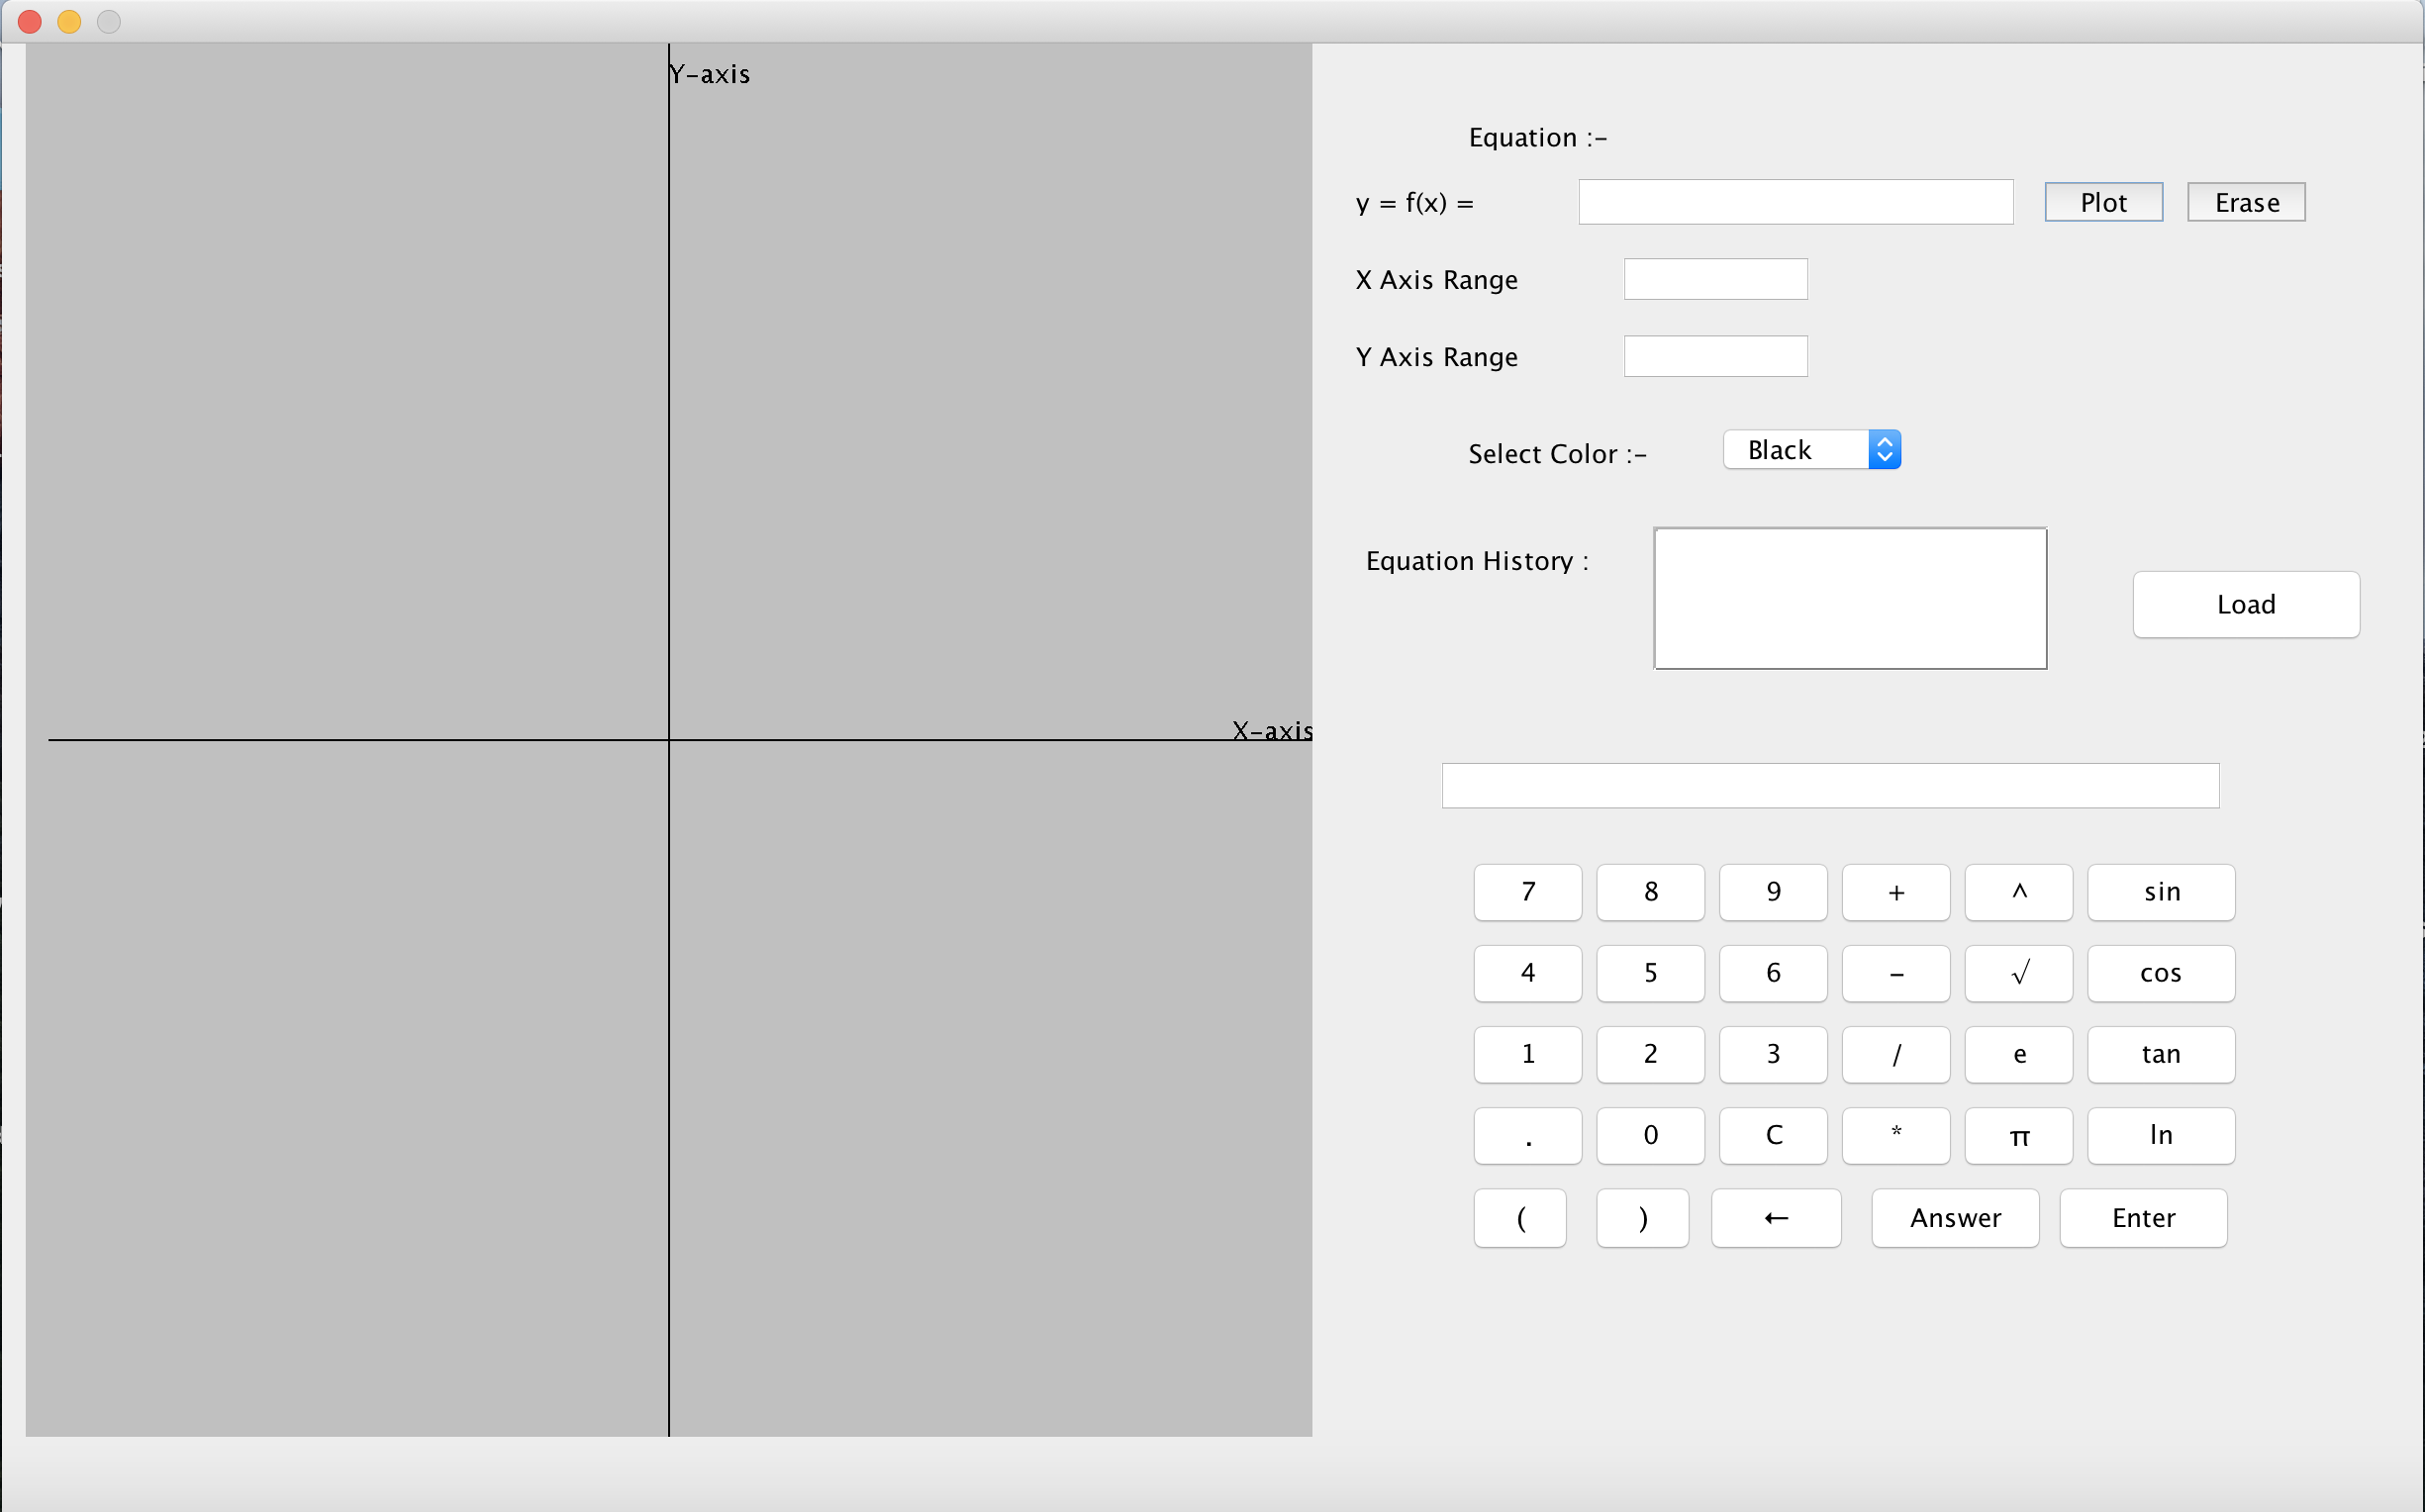Click the Load history button
Image resolution: width=2425 pixels, height=1512 pixels.
(x=2245, y=604)
